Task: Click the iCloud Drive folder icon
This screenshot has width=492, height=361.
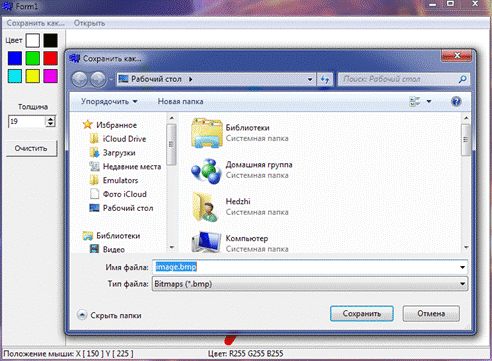Action: point(94,138)
